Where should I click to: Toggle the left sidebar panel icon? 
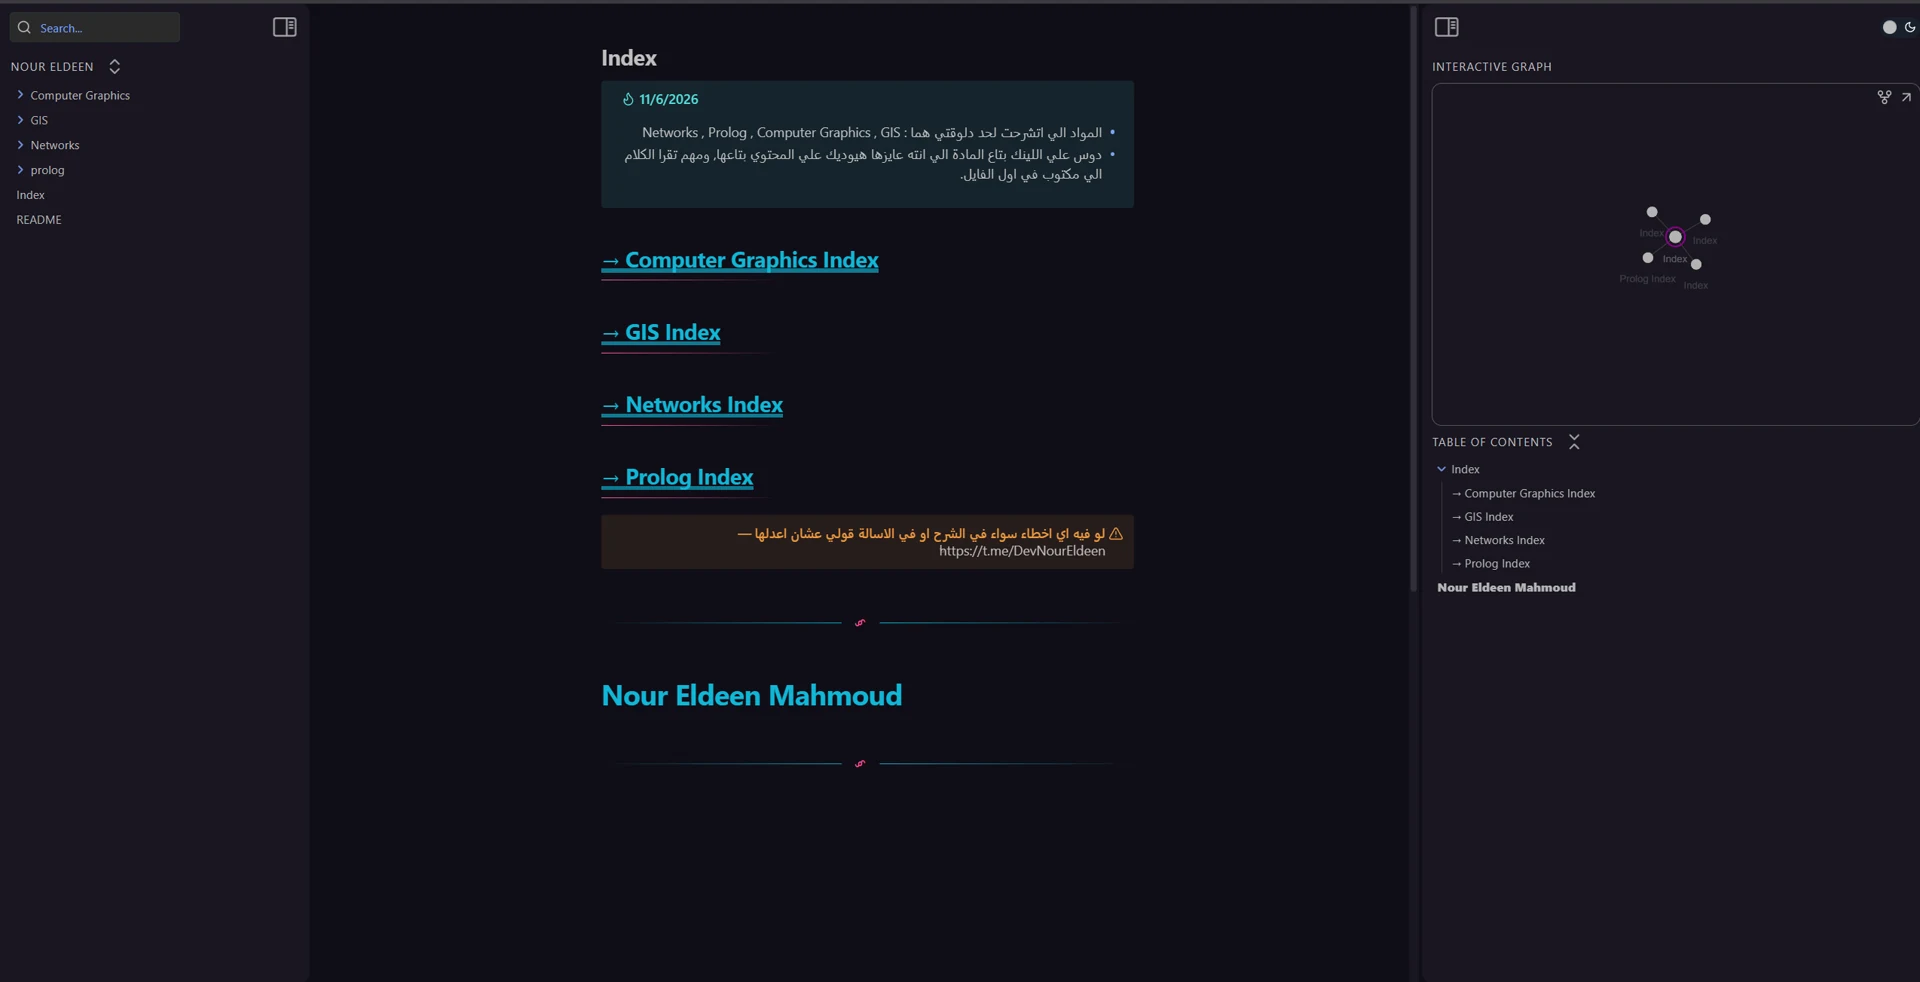click(x=284, y=27)
